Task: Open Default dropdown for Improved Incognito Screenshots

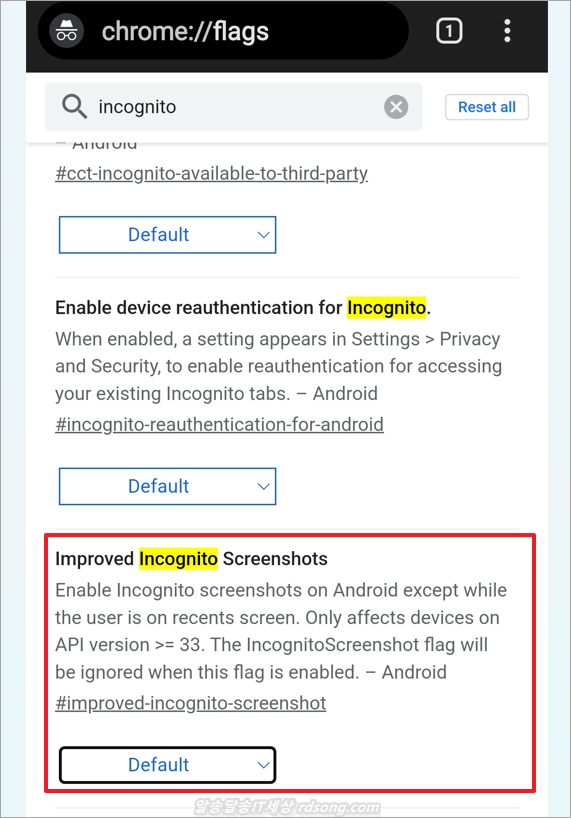Action: click(167, 765)
